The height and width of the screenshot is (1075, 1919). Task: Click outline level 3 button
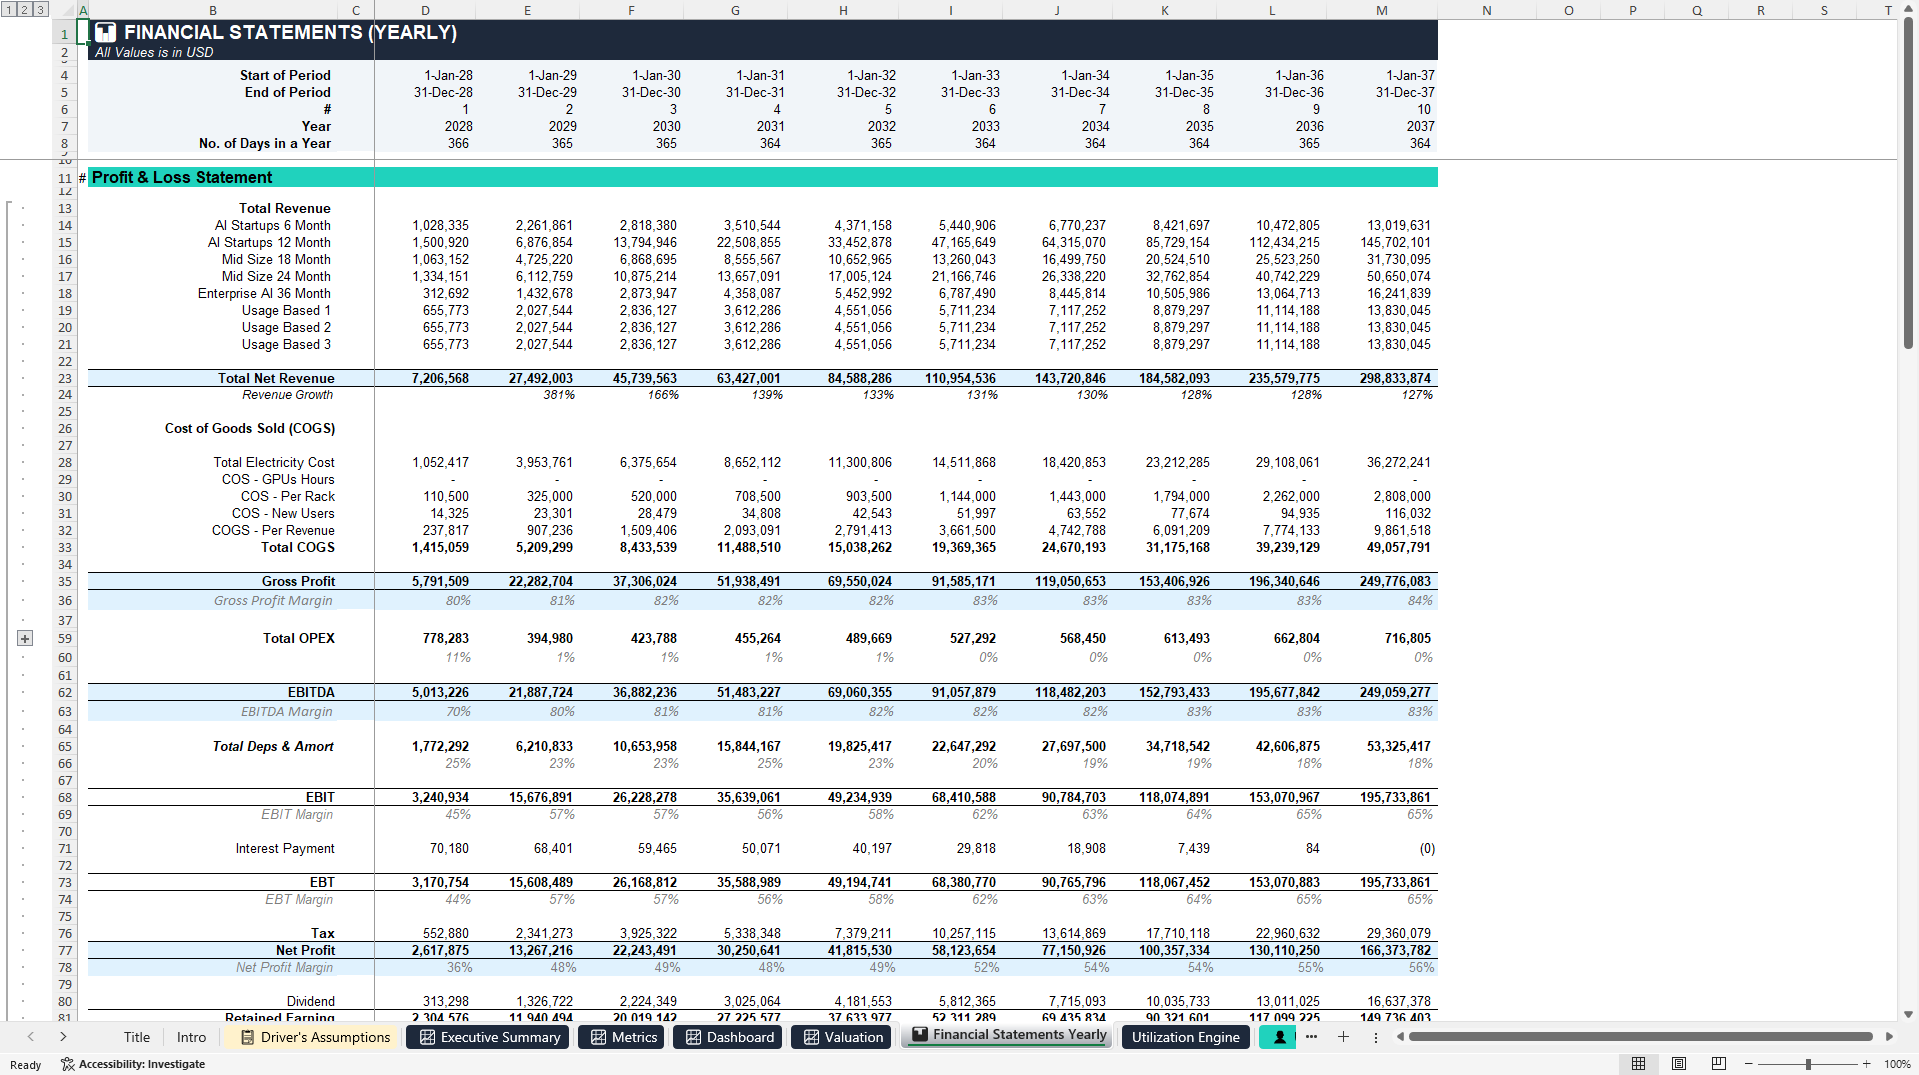click(x=40, y=9)
